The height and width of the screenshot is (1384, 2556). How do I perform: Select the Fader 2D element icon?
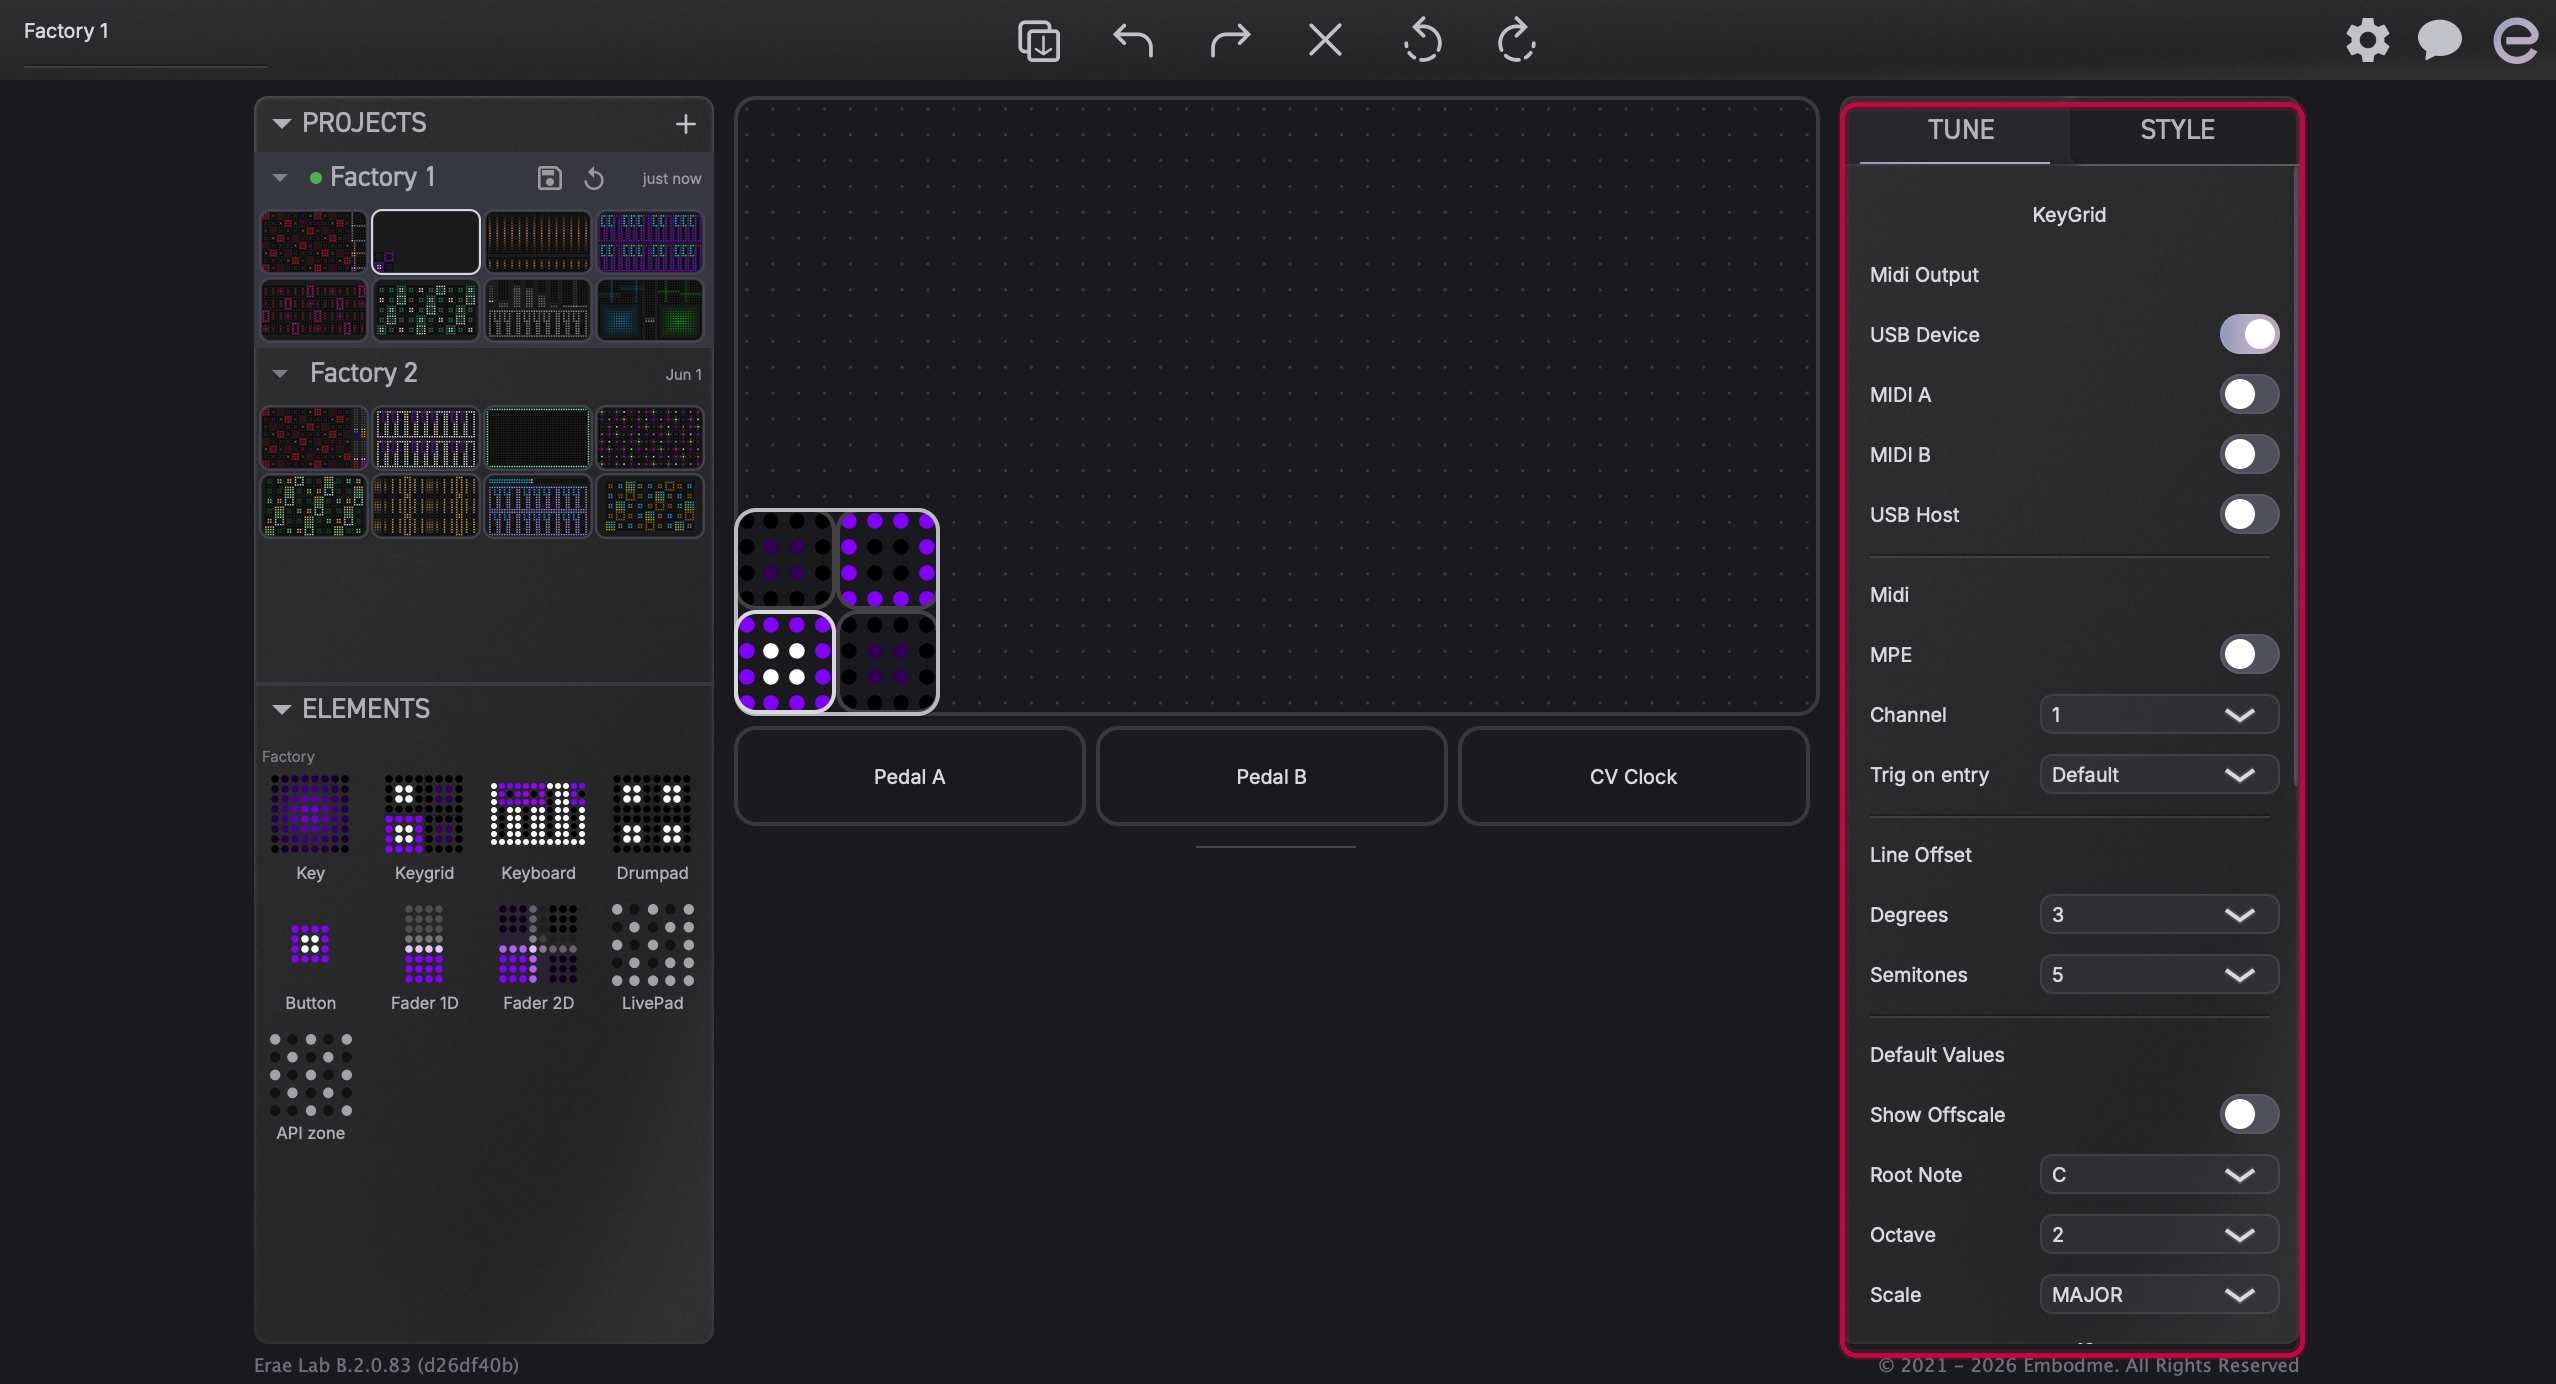pyautogui.click(x=538, y=944)
